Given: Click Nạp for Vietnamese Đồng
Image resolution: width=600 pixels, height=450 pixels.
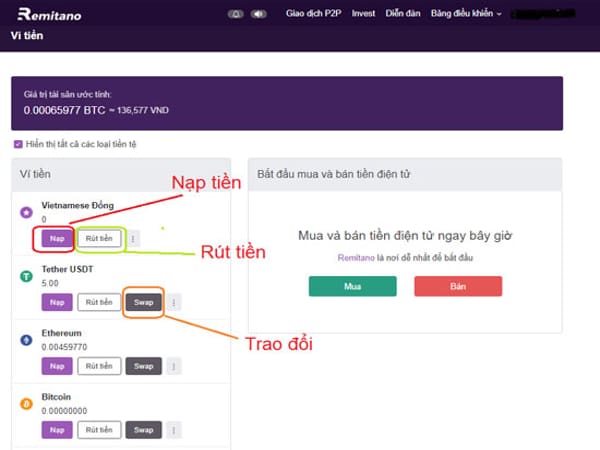Looking at the screenshot, I should pos(57,239).
